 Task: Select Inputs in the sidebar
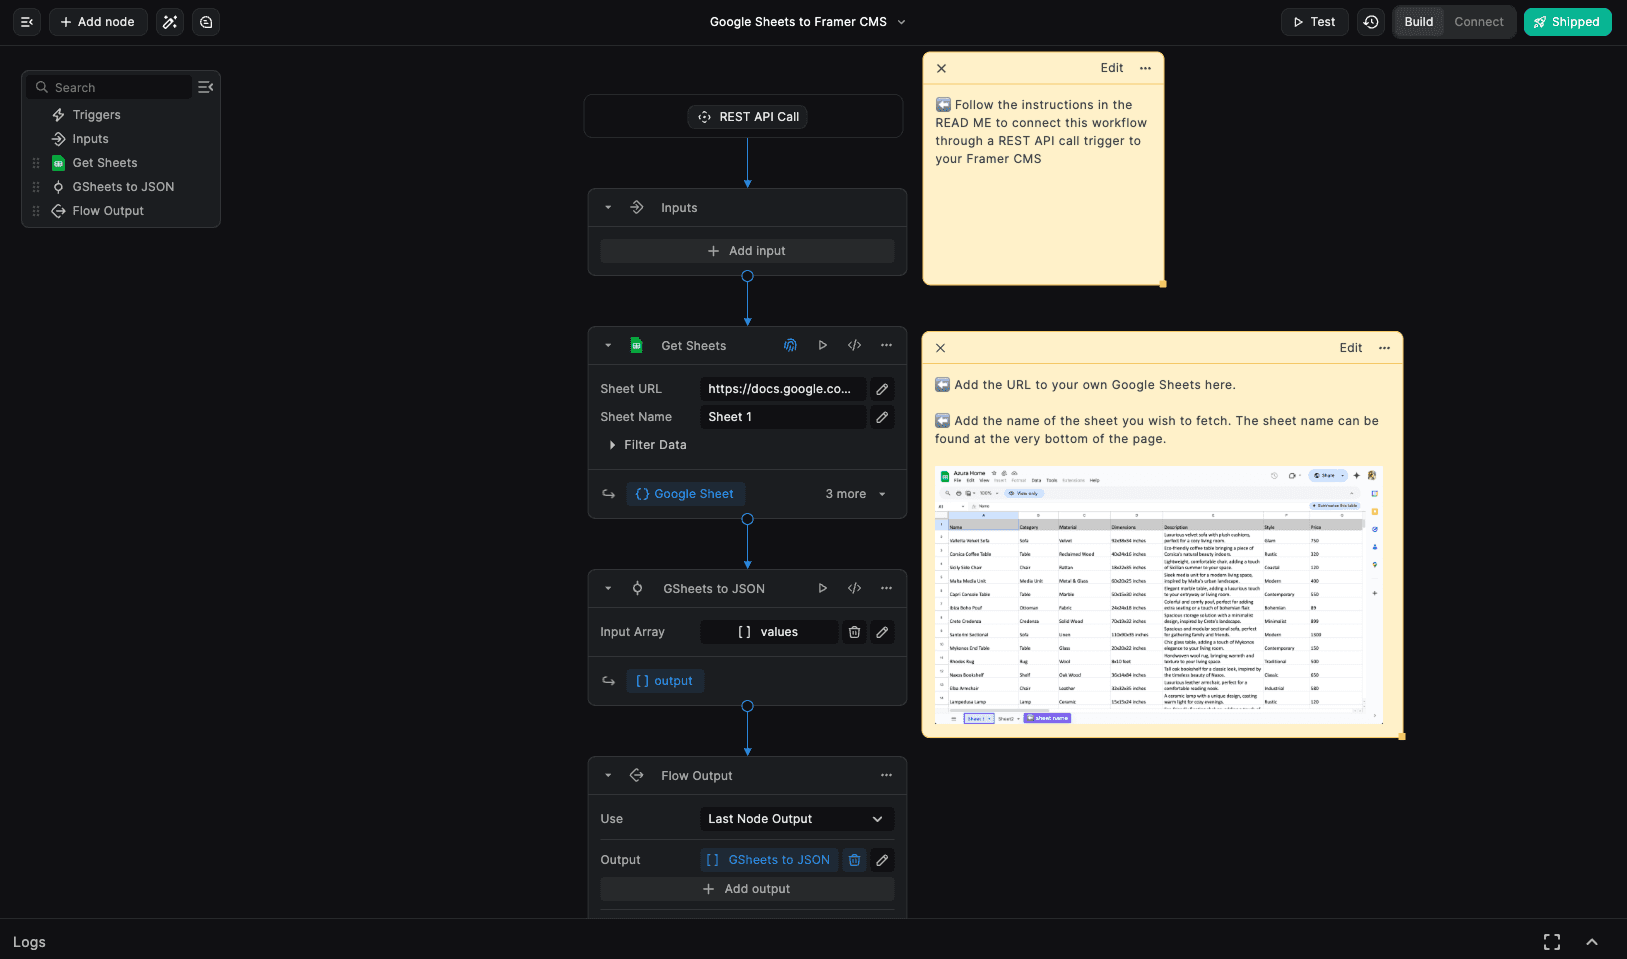[x=90, y=139]
